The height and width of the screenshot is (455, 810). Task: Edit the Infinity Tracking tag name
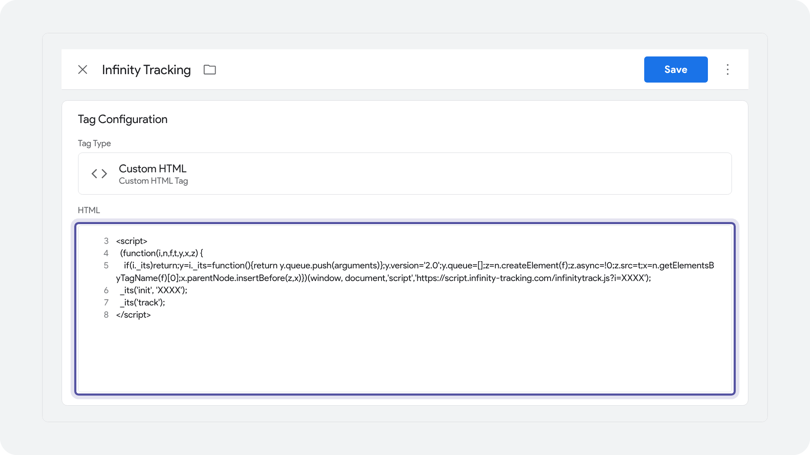[x=146, y=70]
